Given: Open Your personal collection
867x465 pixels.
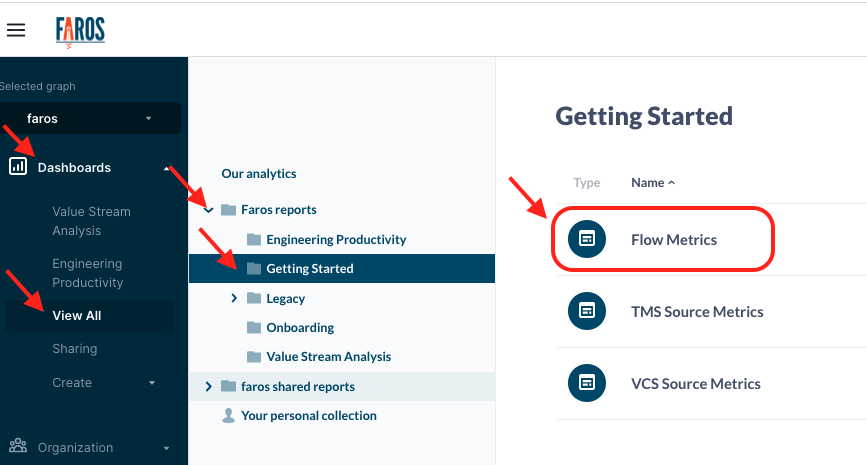Looking at the screenshot, I should pos(309,415).
